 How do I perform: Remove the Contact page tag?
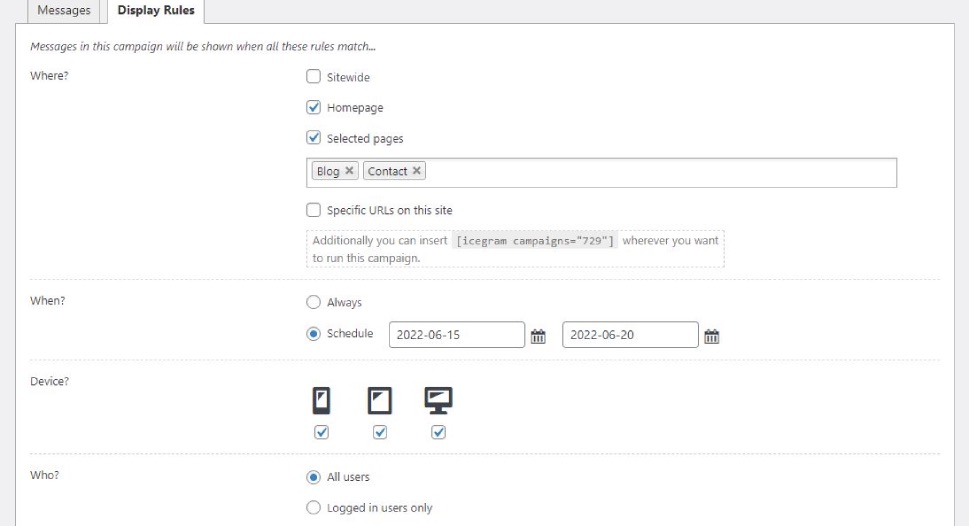(x=417, y=171)
